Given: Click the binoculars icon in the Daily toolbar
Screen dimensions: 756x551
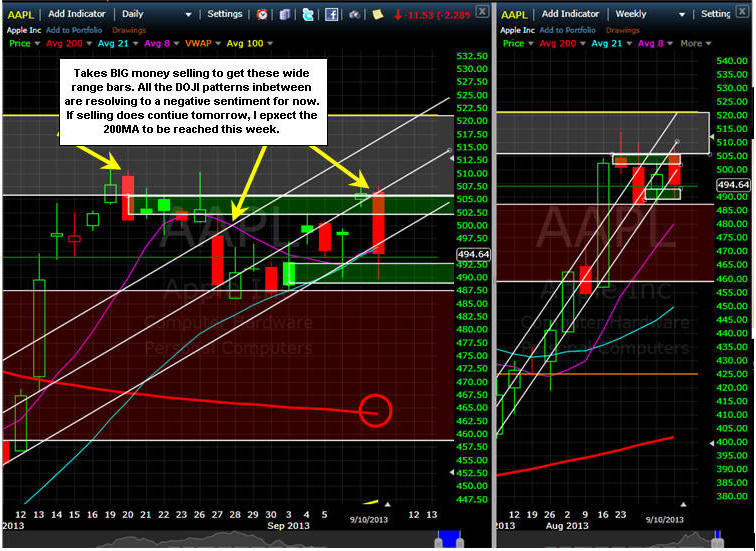Looking at the screenshot, I should 354,15.
